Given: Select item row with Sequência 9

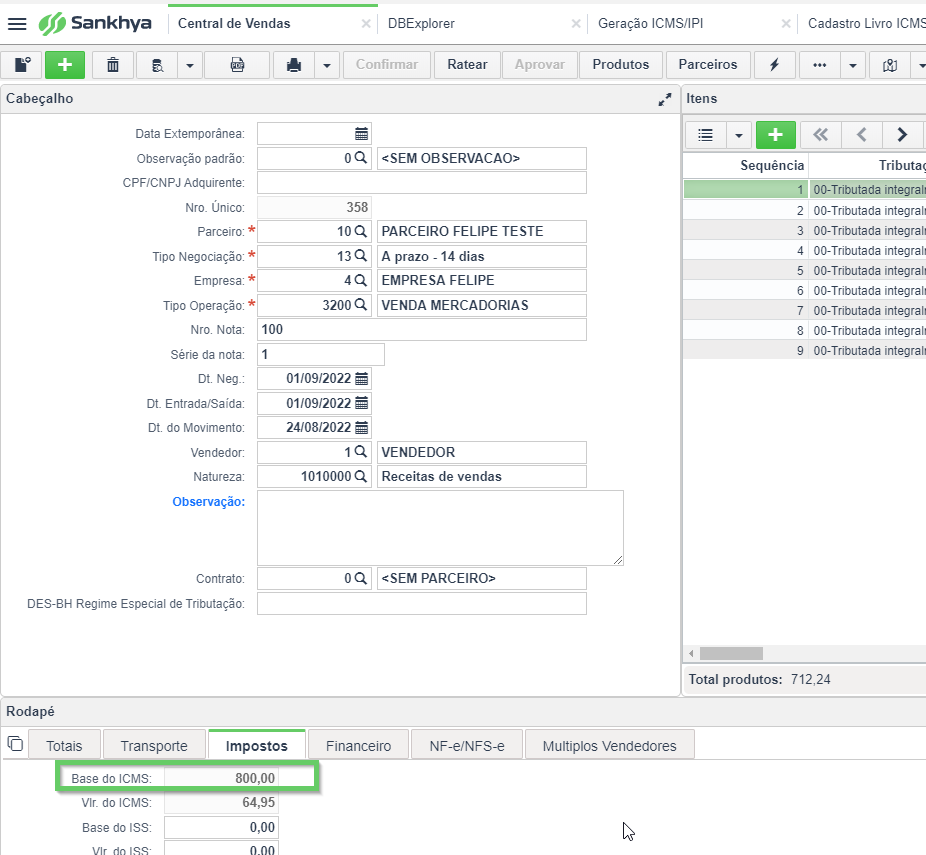Looking at the screenshot, I should (x=804, y=351).
